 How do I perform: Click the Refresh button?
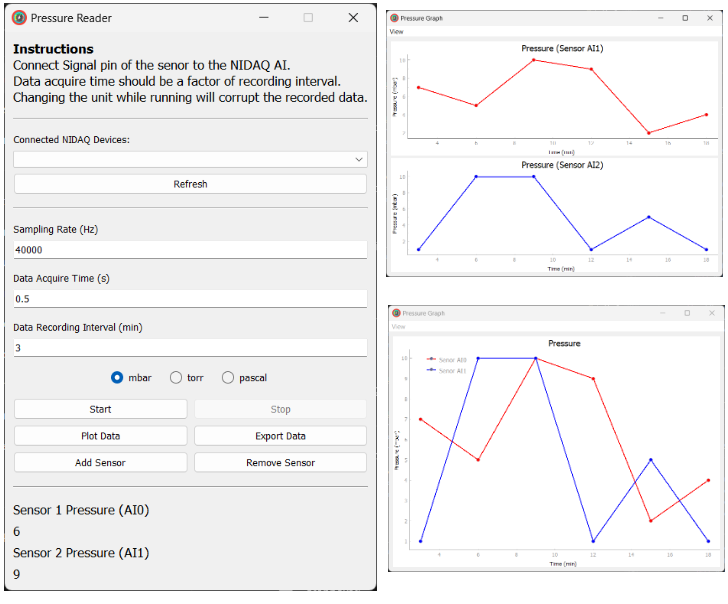[190, 184]
